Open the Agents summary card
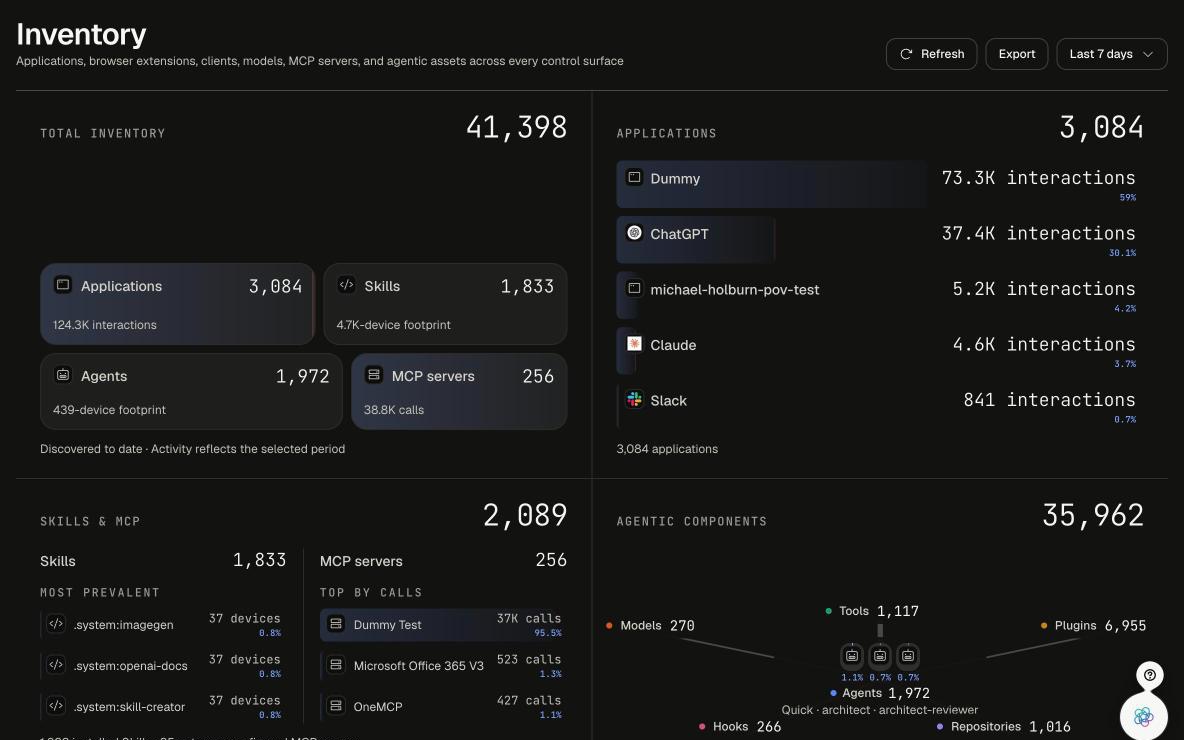The height and width of the screenshot is (740, 1184). pos(191,392)
